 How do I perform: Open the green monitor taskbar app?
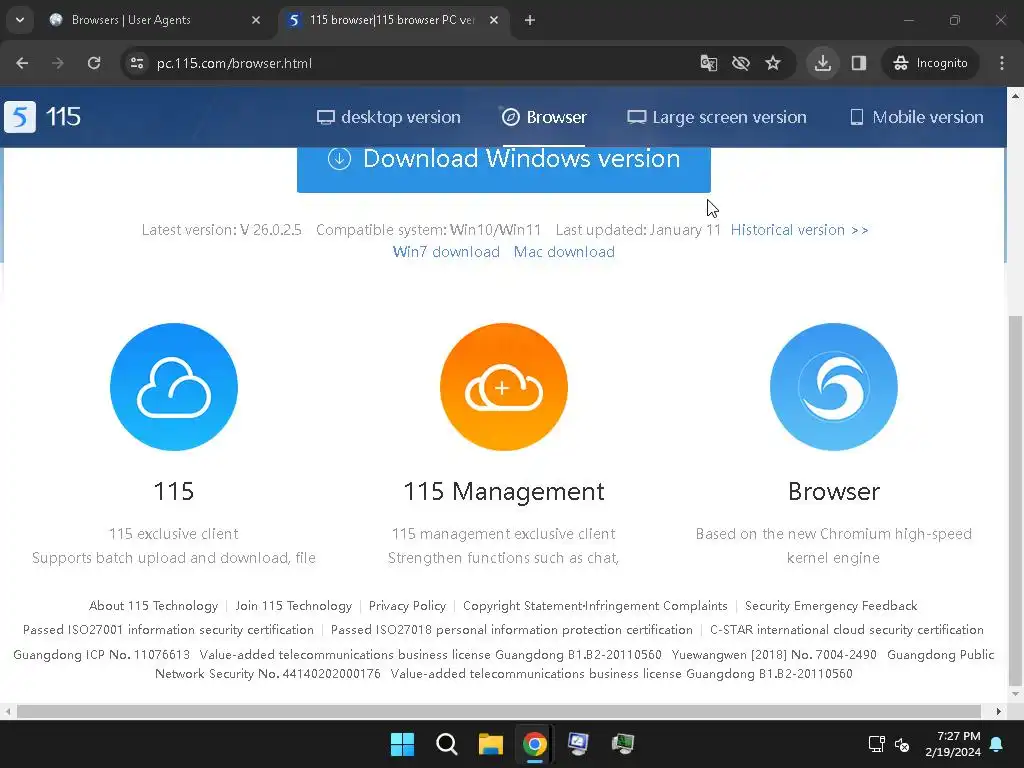622,744
